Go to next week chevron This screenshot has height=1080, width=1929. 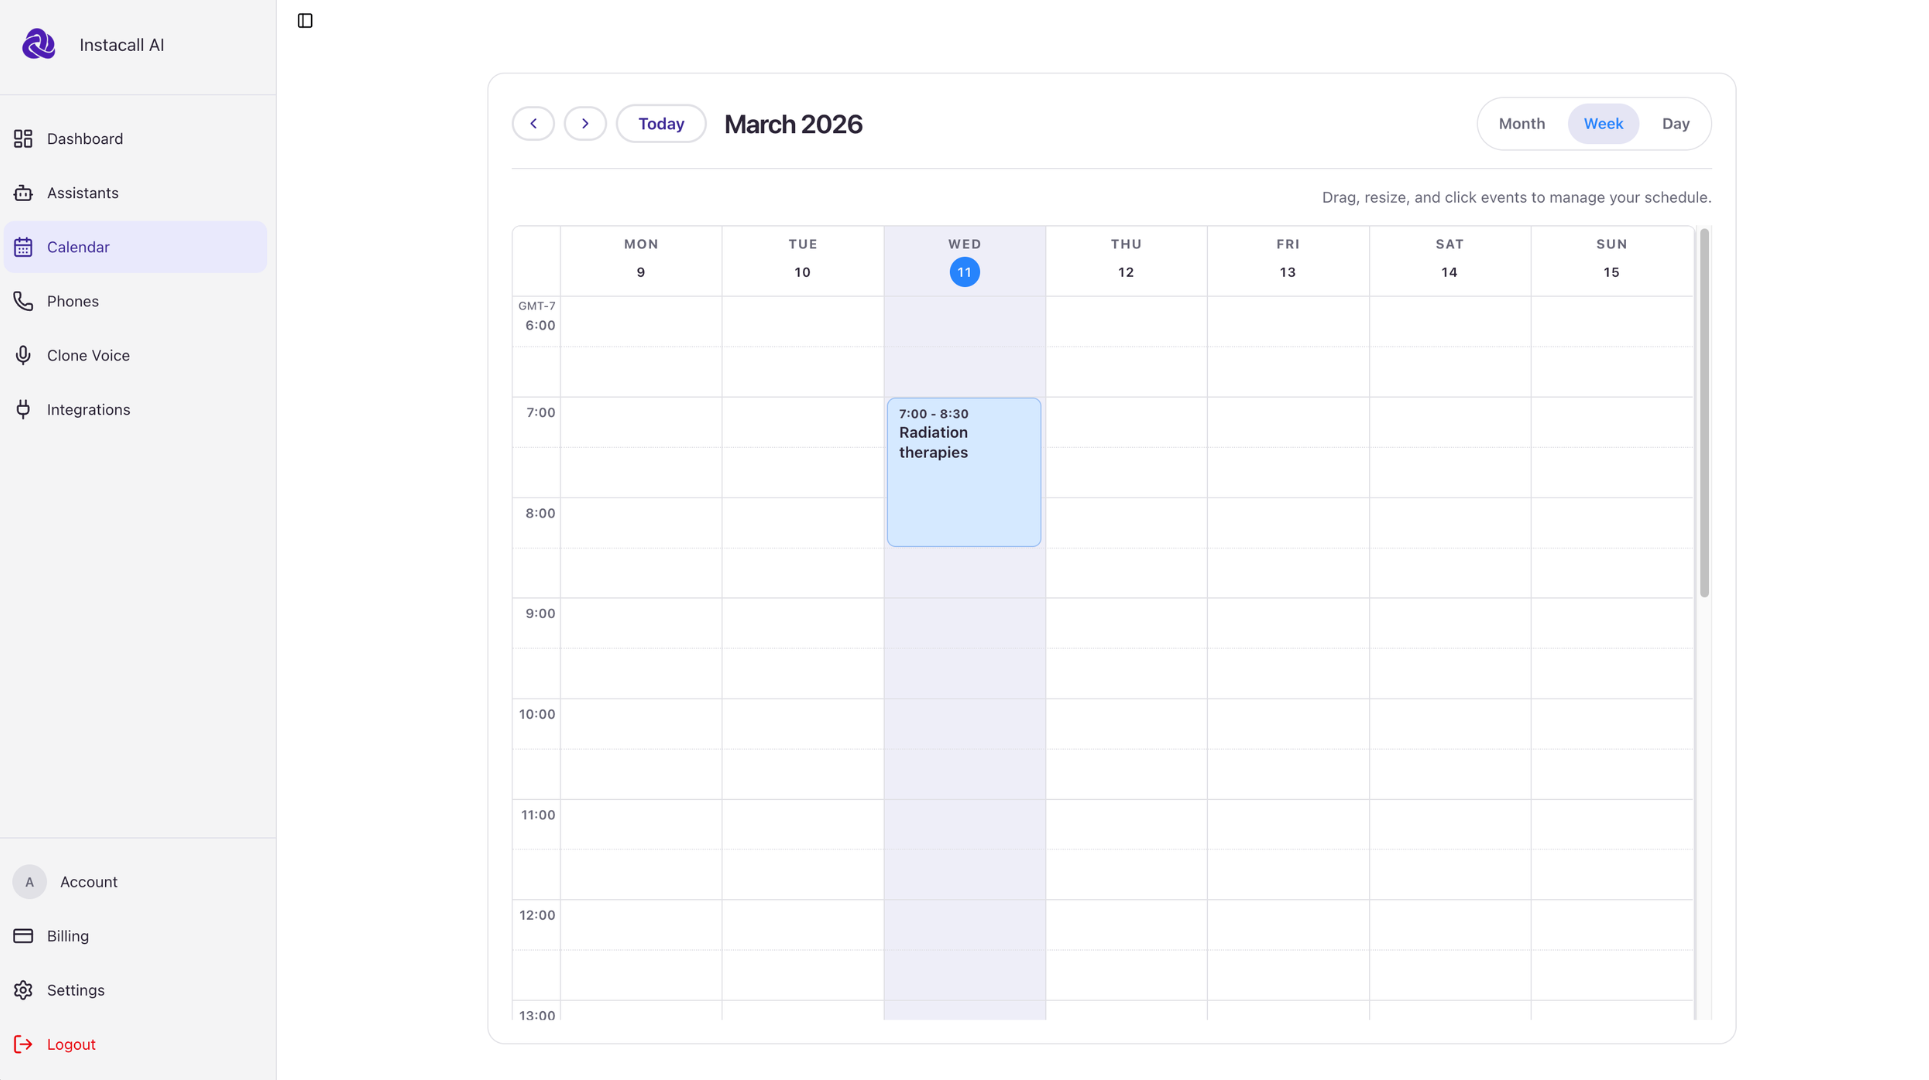585,124
